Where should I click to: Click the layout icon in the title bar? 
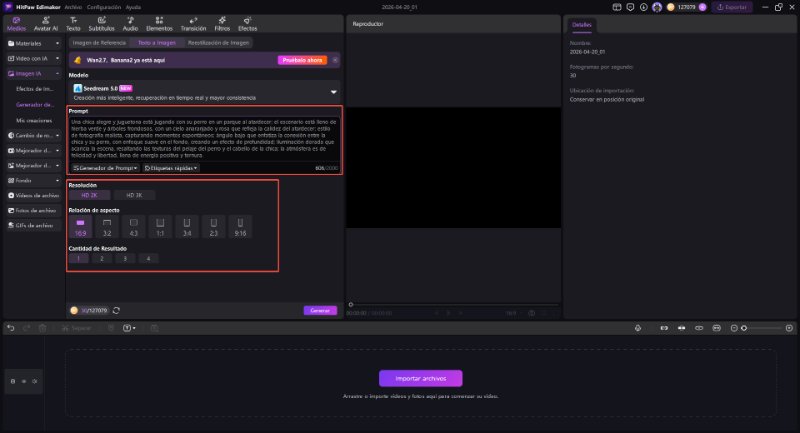tap(617, 7)
